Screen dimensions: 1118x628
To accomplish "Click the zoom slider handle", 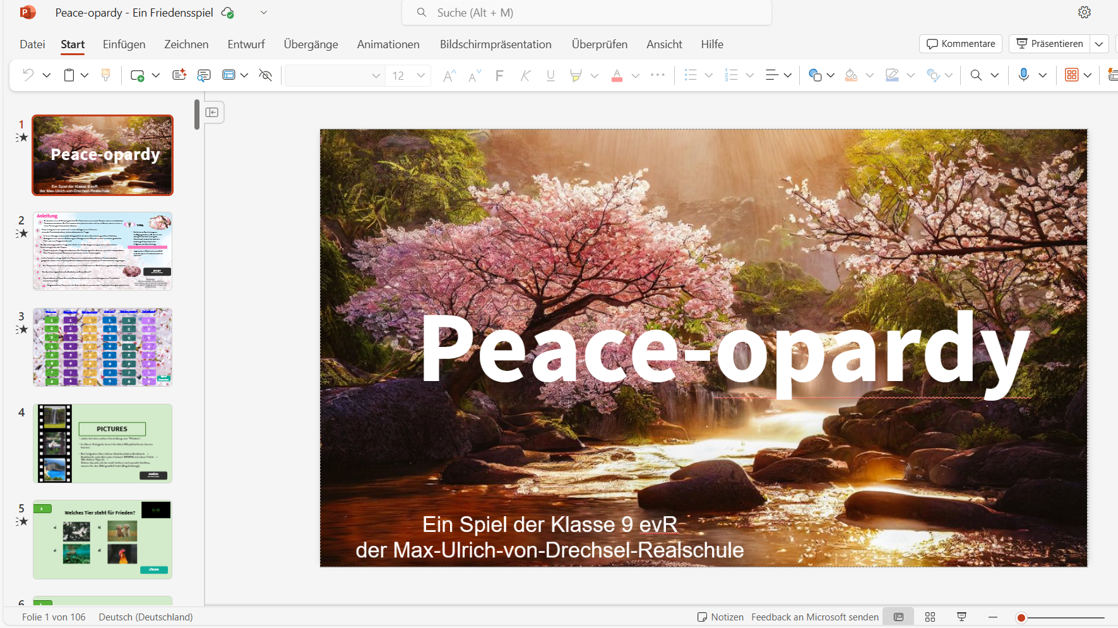I will point(1021,617).
